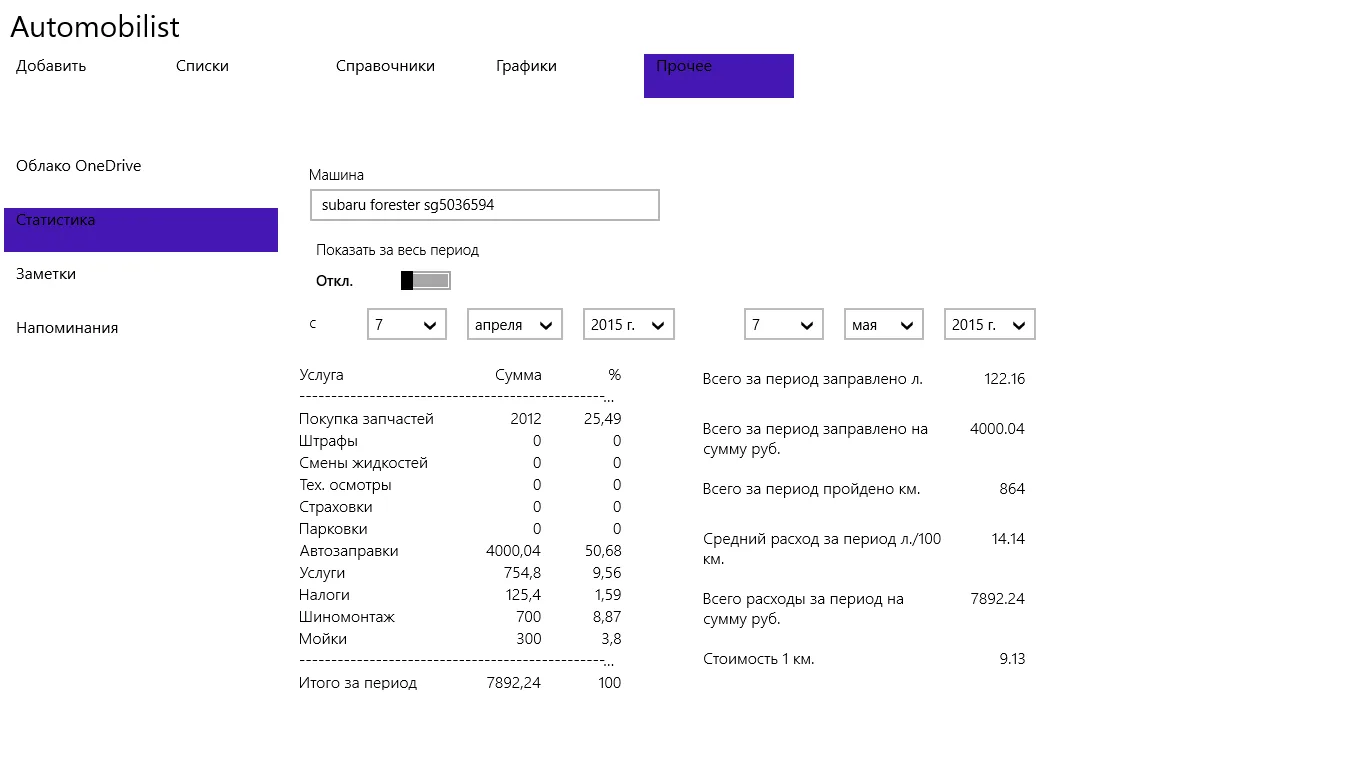
Task: Click the Автозаправки row label
Action: click(x=349, y=551)
